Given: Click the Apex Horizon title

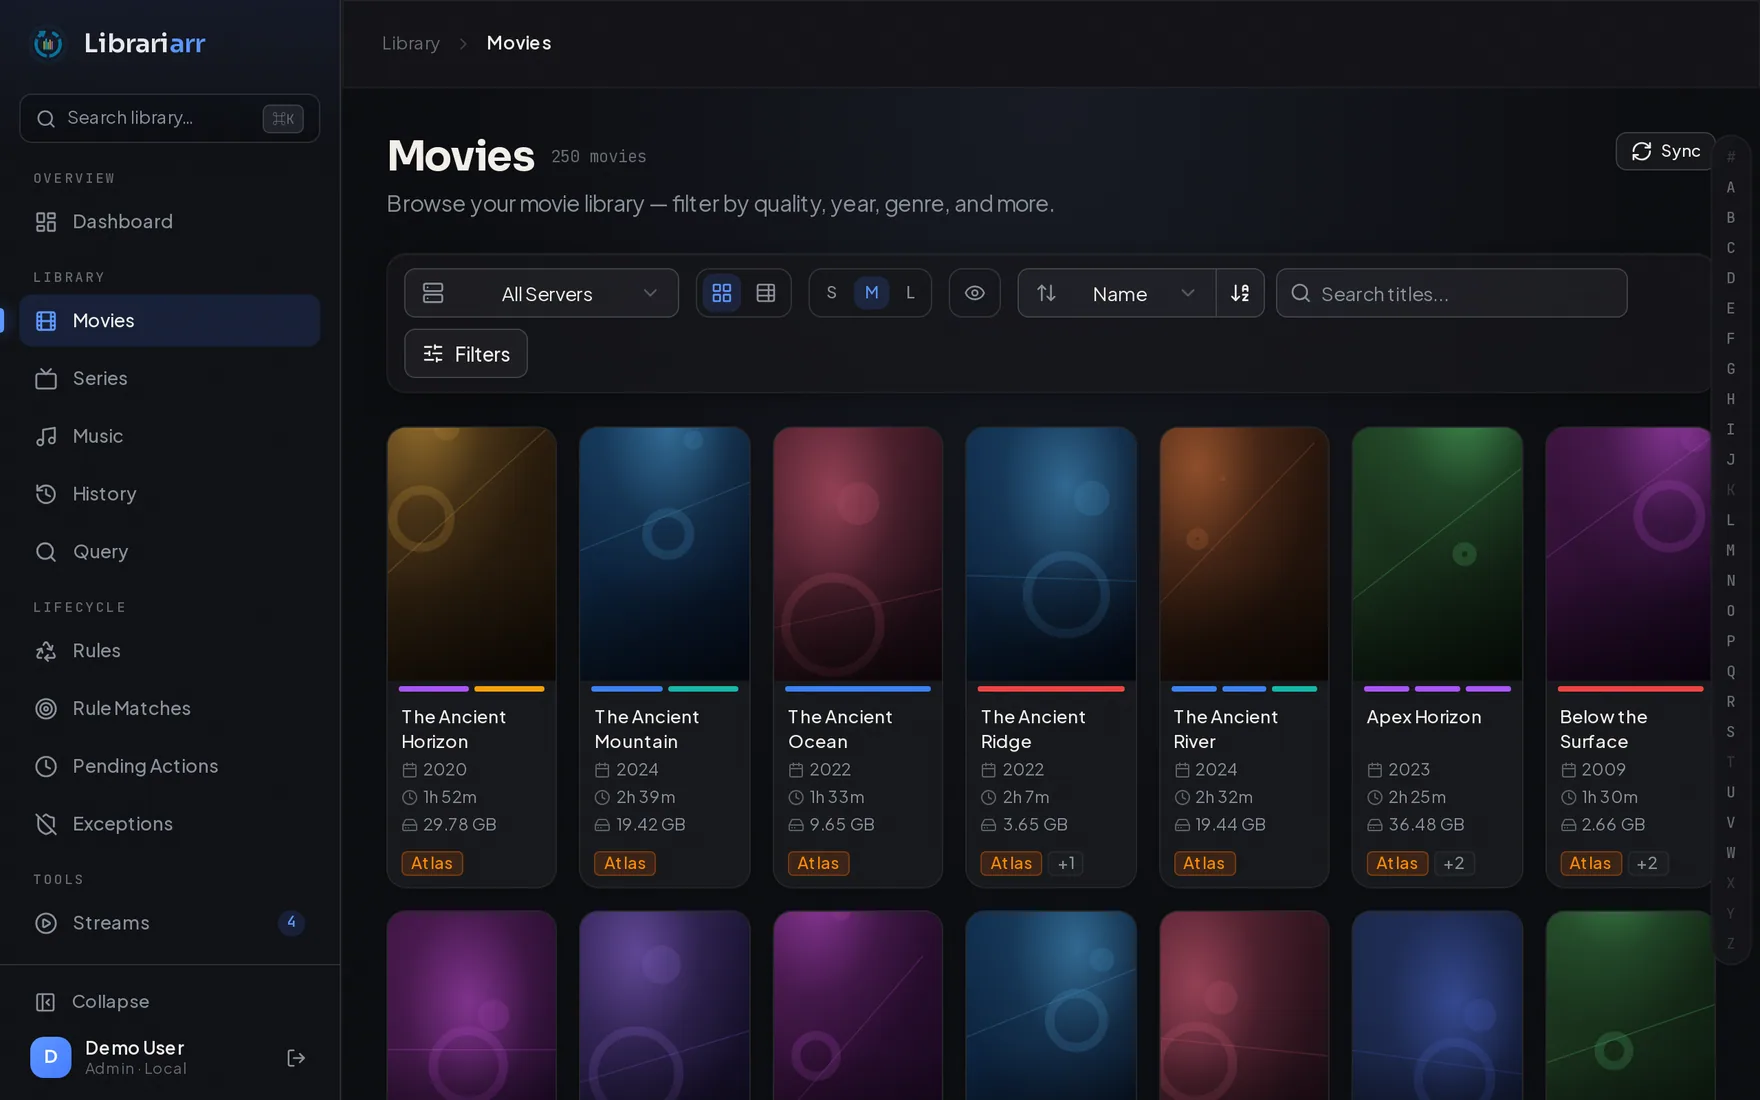Looking at the screenshot, I should pyautogui.click(x=1424, y=717).
